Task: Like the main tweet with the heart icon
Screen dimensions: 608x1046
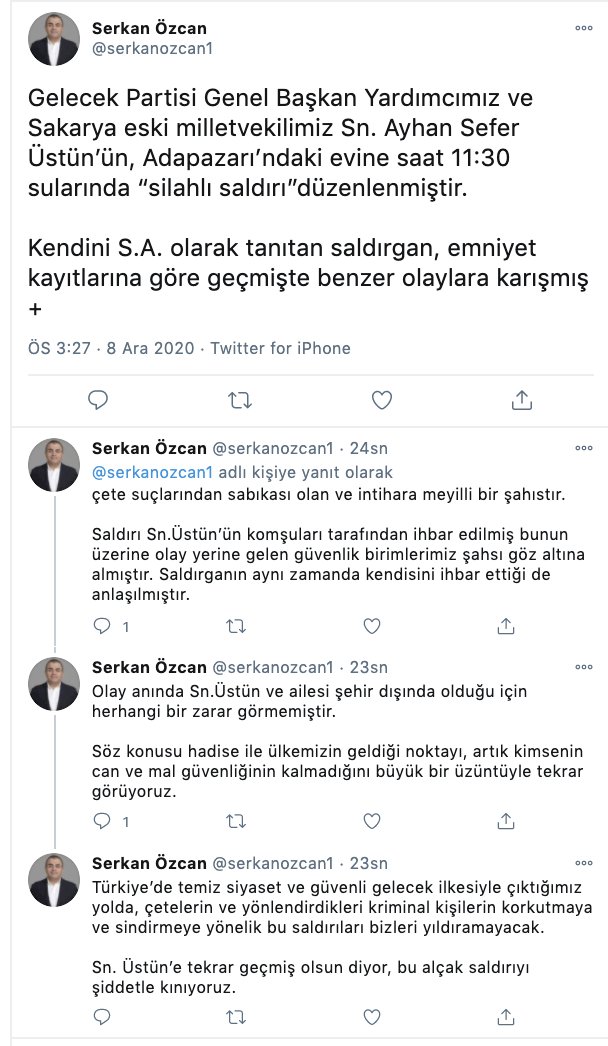Action: point(381,400)
